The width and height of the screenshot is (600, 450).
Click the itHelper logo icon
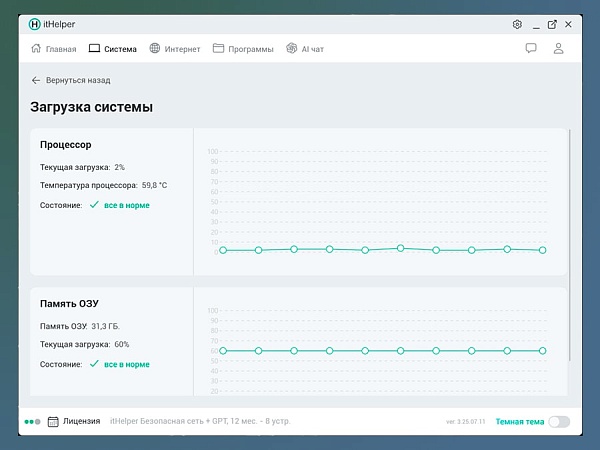35,24
